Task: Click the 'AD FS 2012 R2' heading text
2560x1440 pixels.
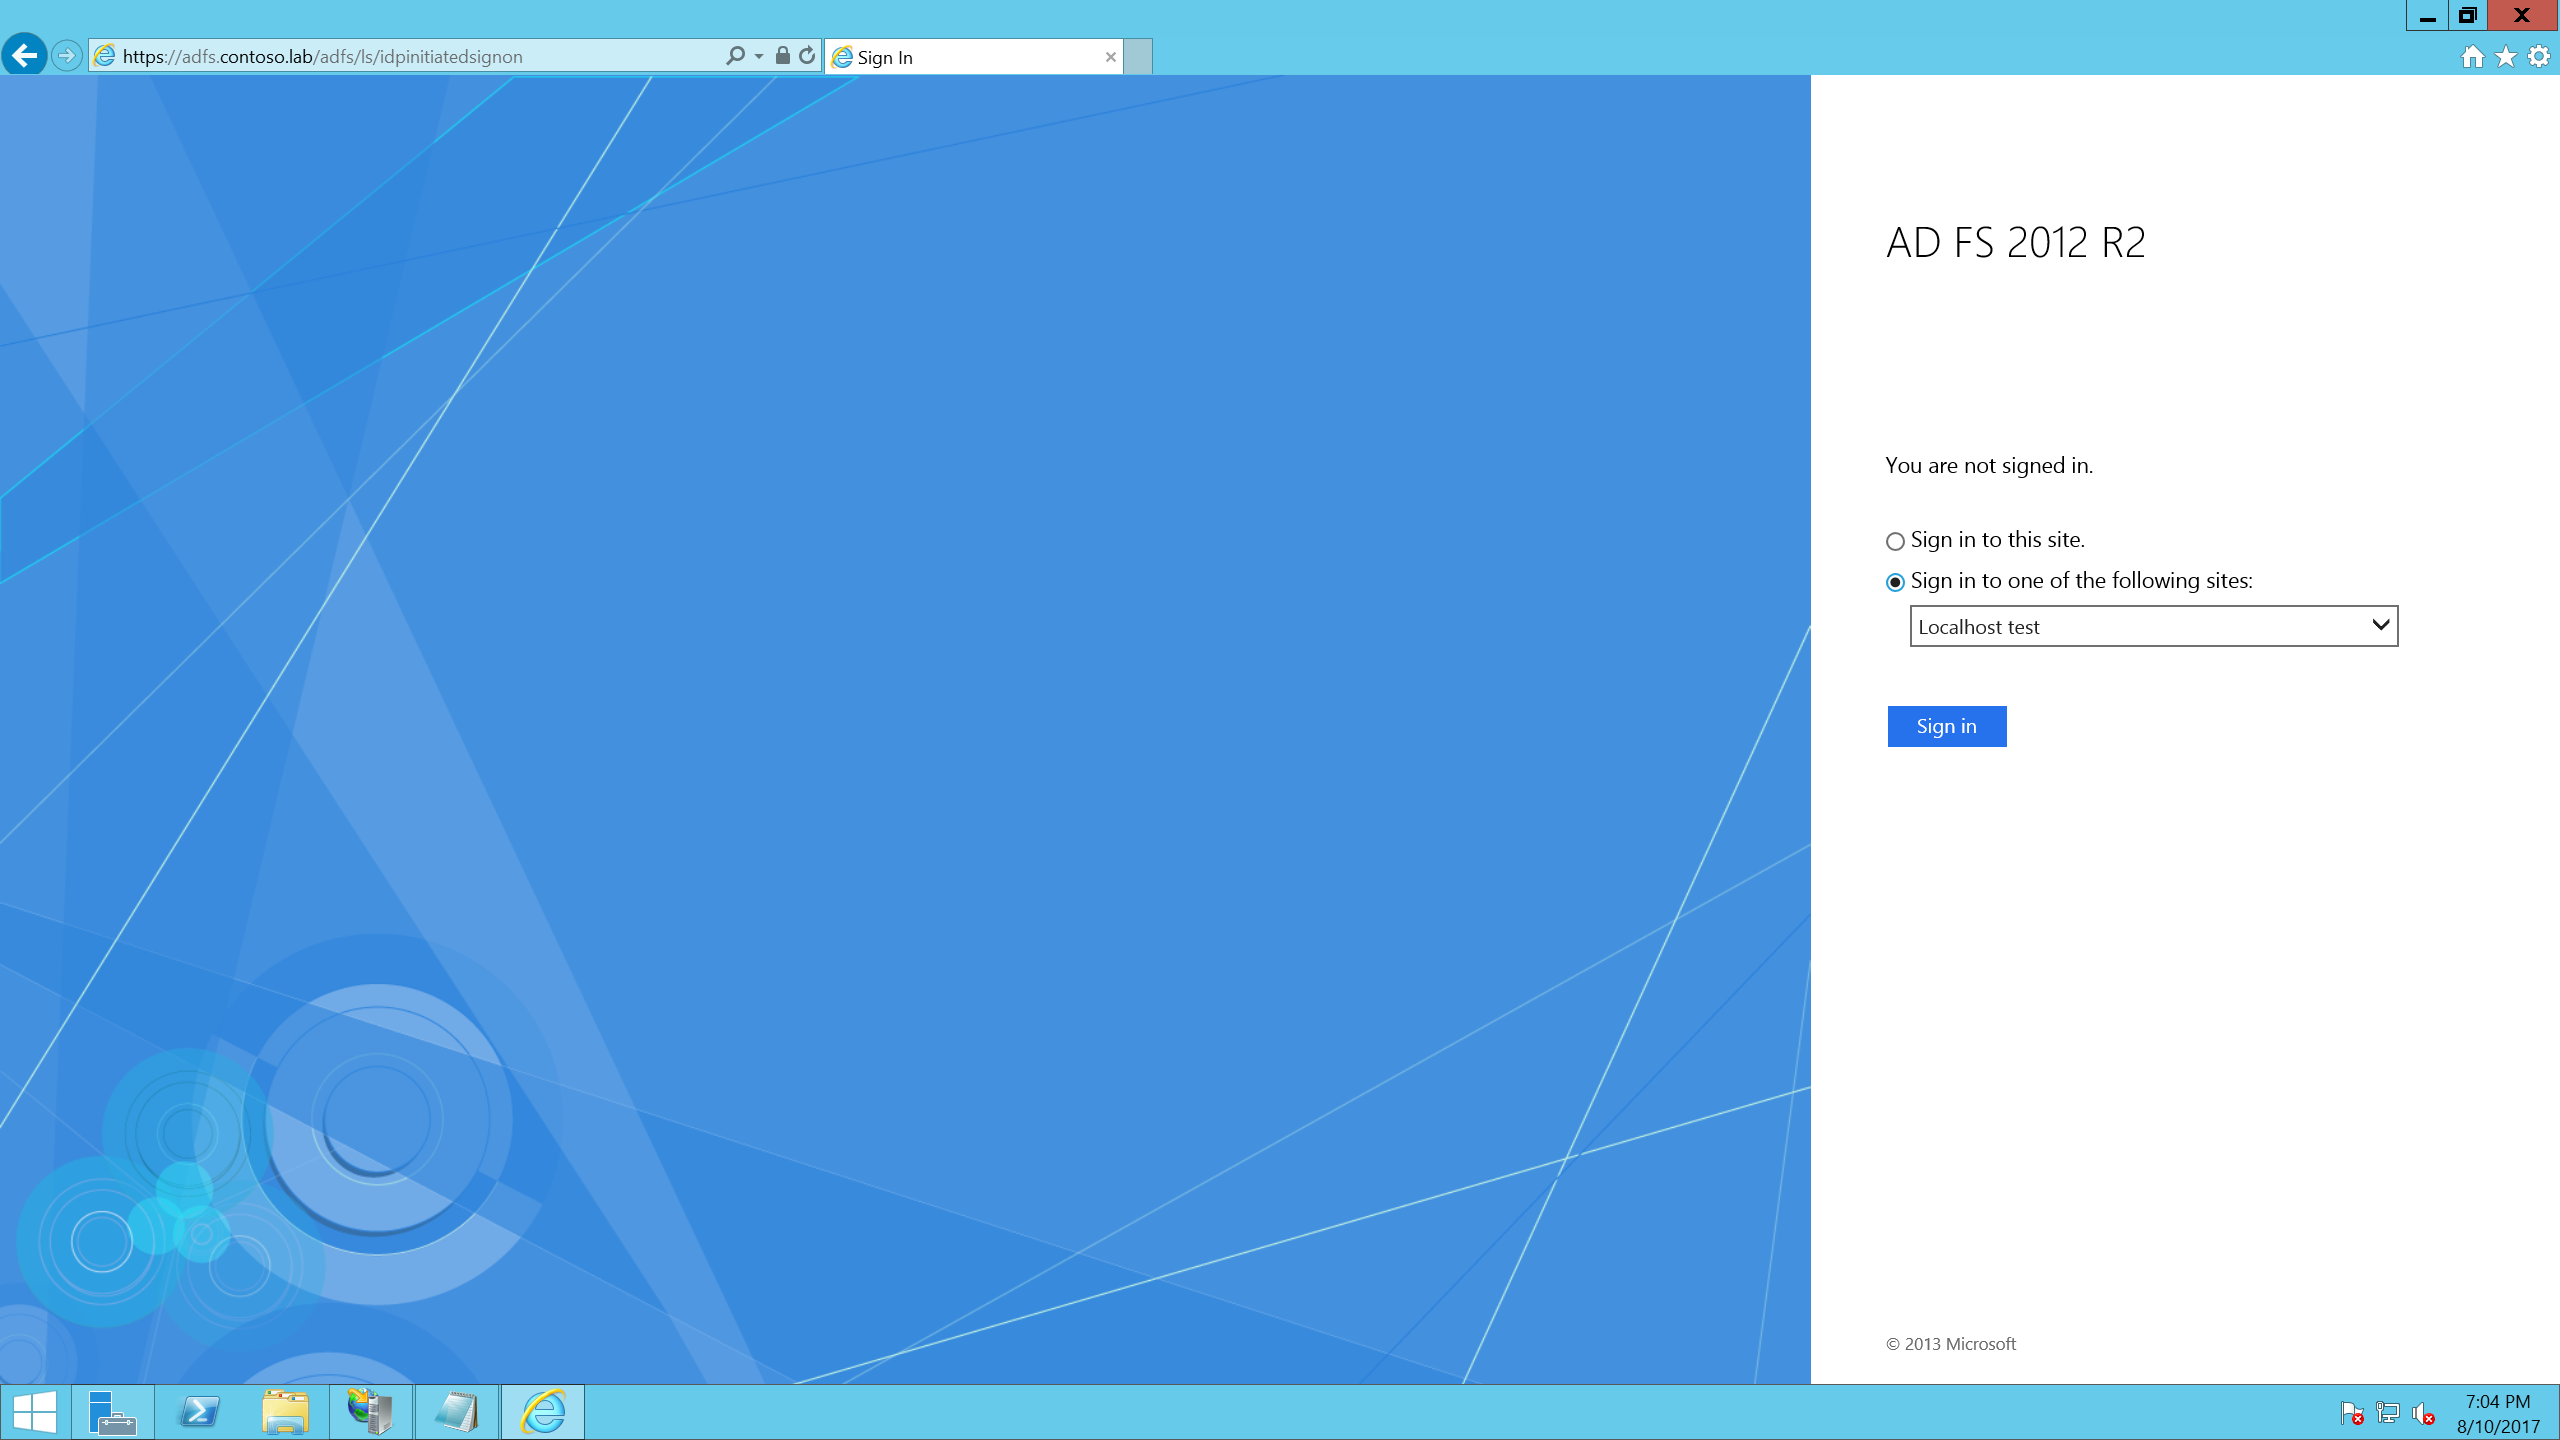Action: (2016, 243)
